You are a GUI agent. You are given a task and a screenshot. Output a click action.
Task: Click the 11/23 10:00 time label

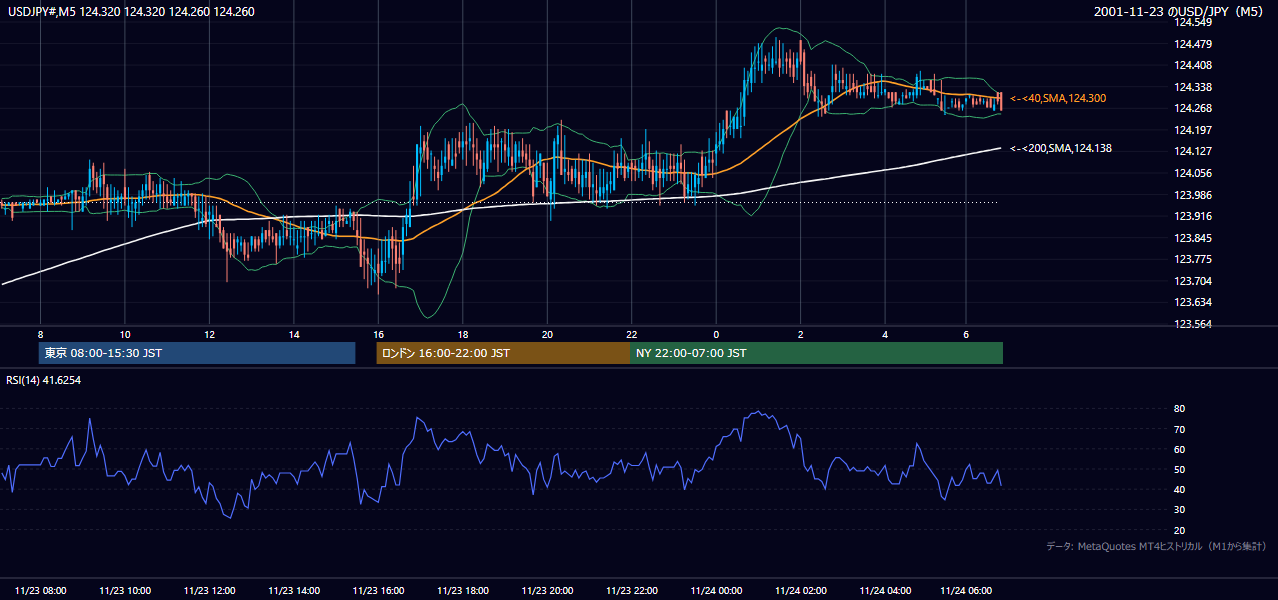pos(125,591)
